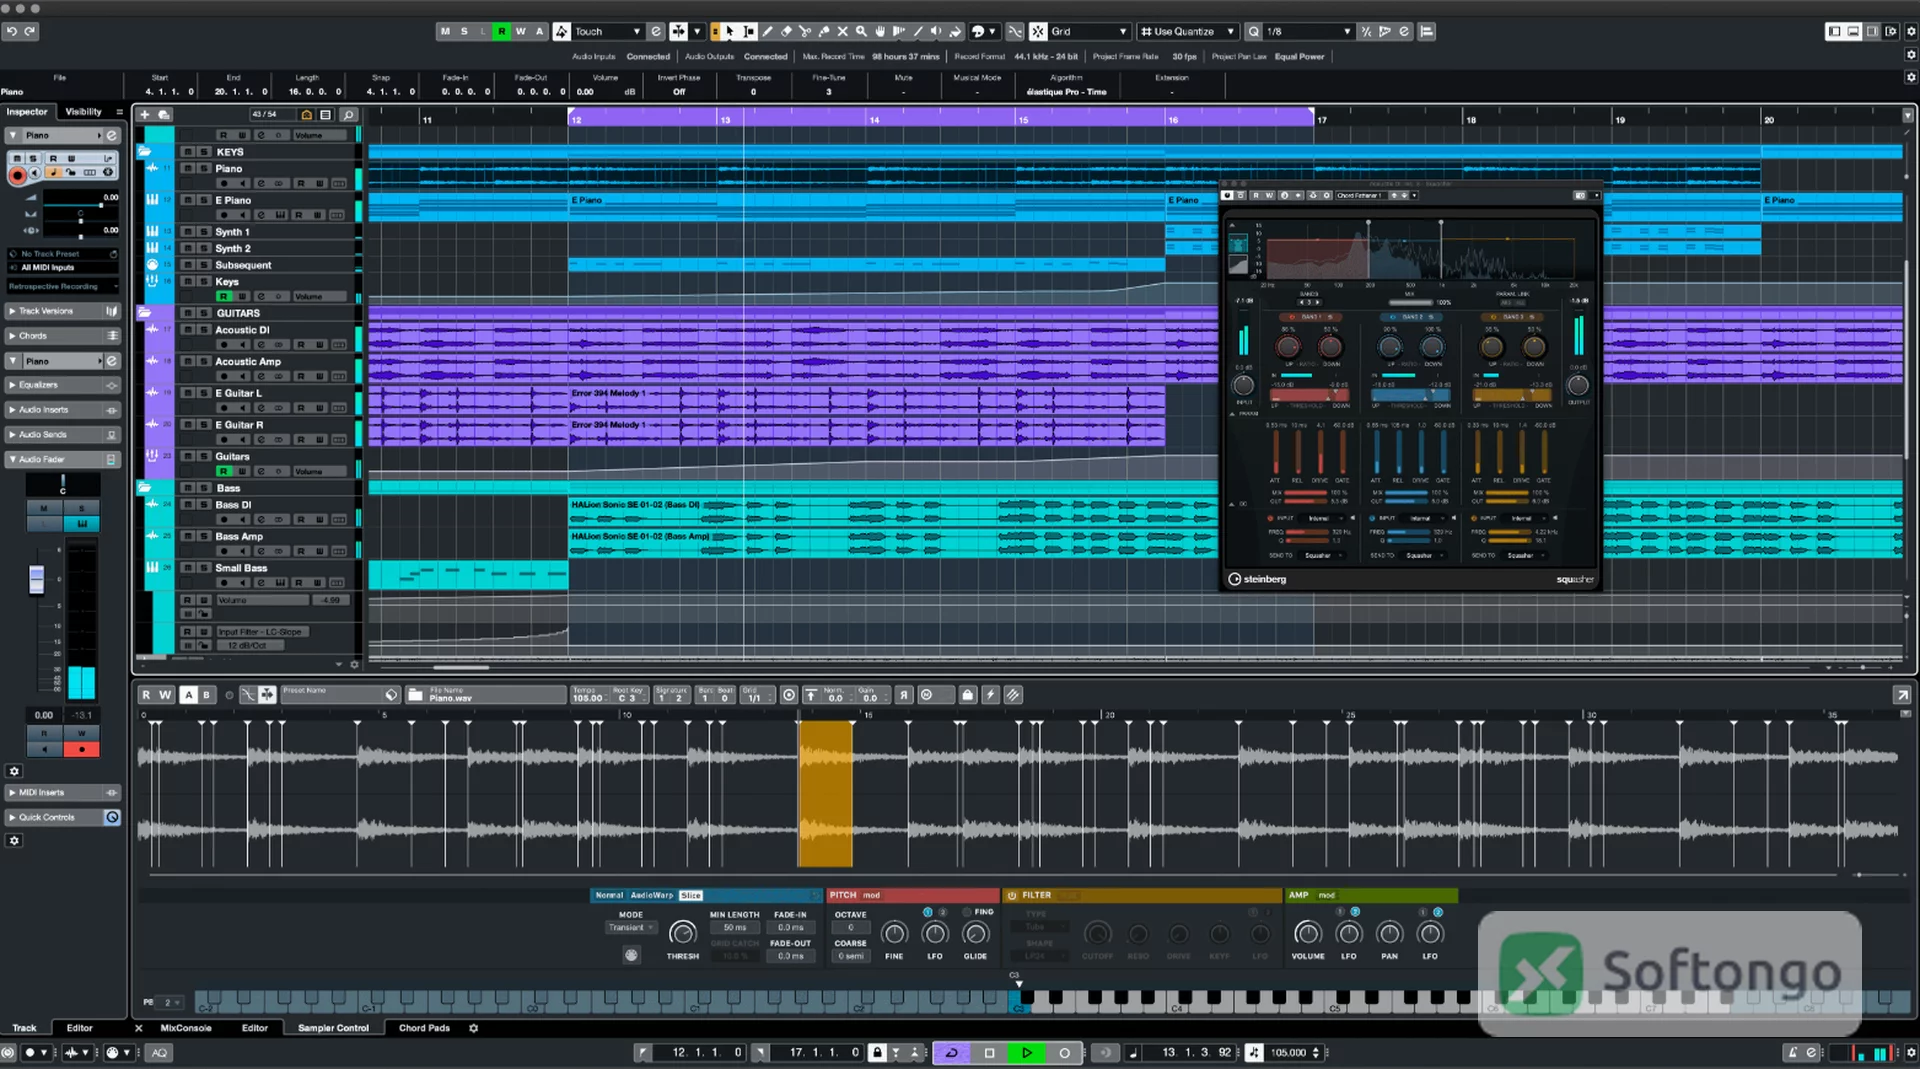
Task: Open the lower zone setup gear icon
Action: pos(474,1028)
